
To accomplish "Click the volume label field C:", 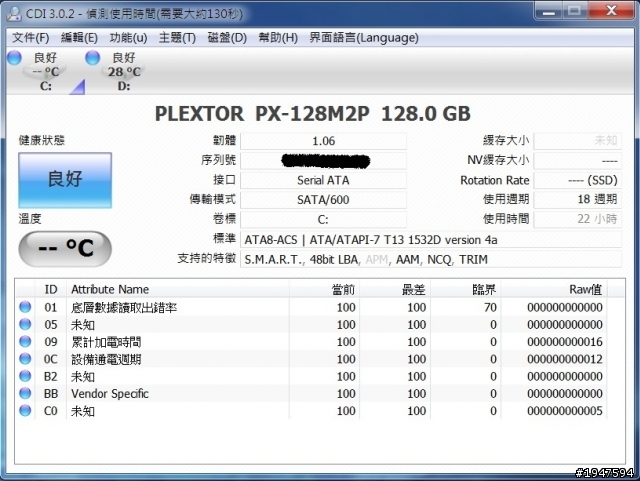I will point(324,220).
